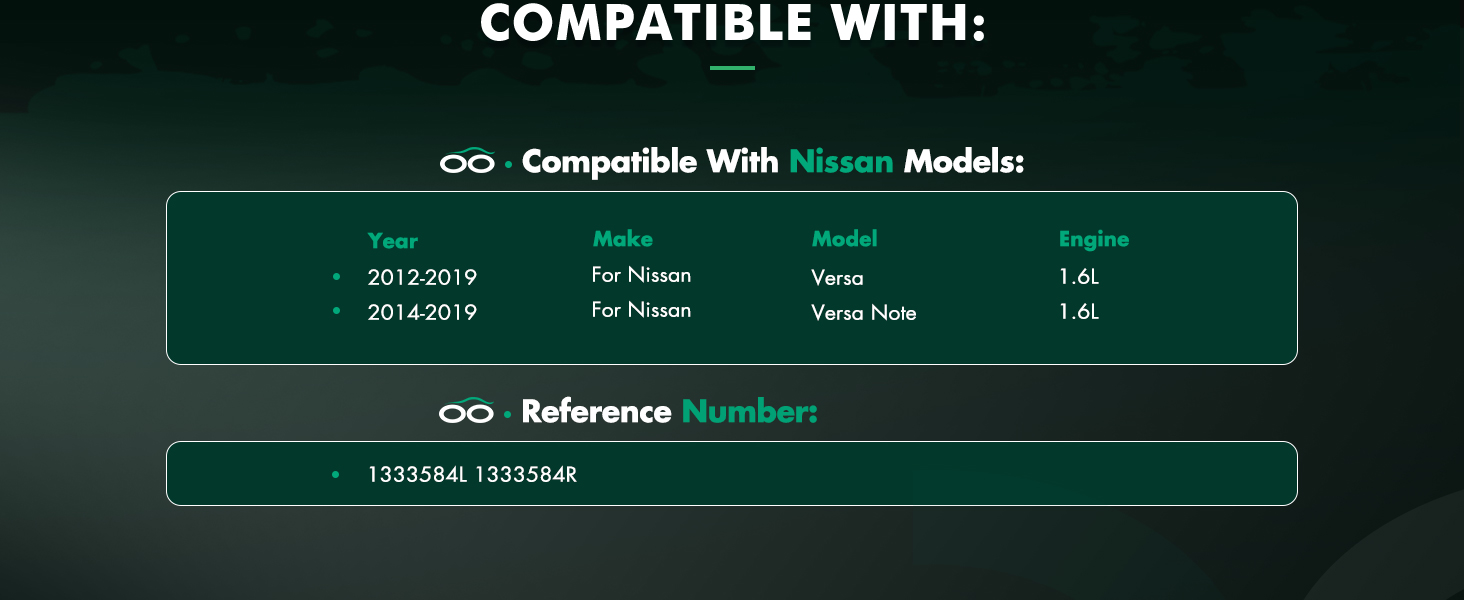Select the Model column header
This screenshot has width=1464, height=600.
click(x=844, y=239)
